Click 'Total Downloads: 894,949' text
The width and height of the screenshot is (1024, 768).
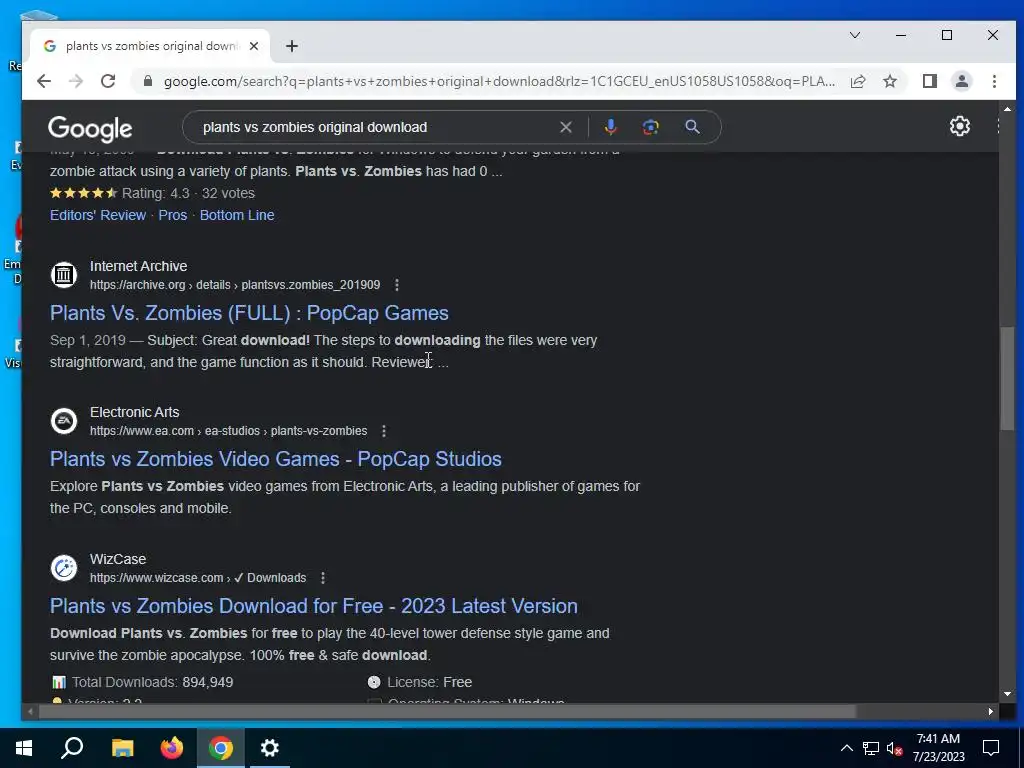point(152,682)
